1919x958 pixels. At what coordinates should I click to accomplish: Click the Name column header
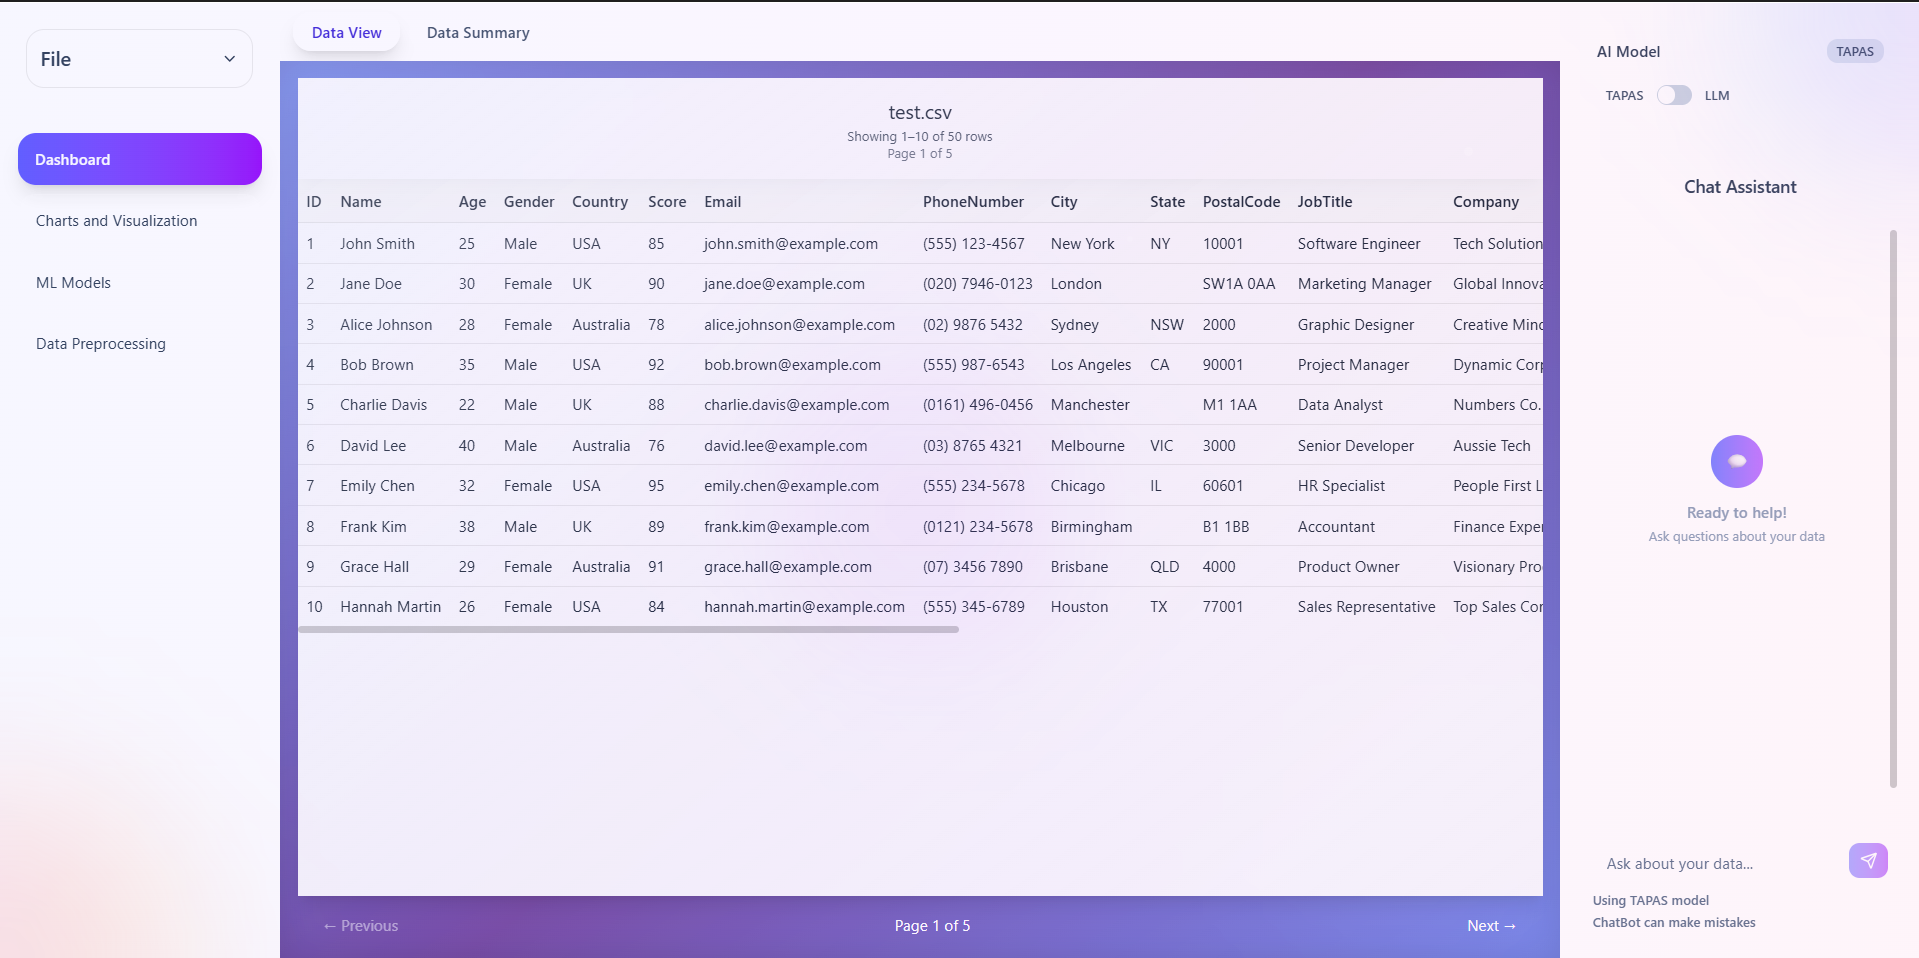(x=360, y=201)
